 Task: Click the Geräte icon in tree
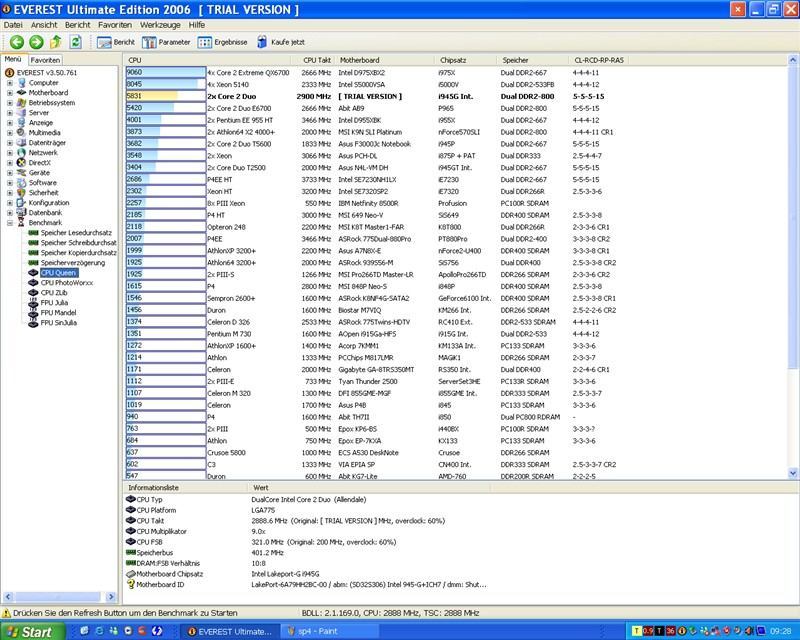pyautogui.click(x=21, y=173)
